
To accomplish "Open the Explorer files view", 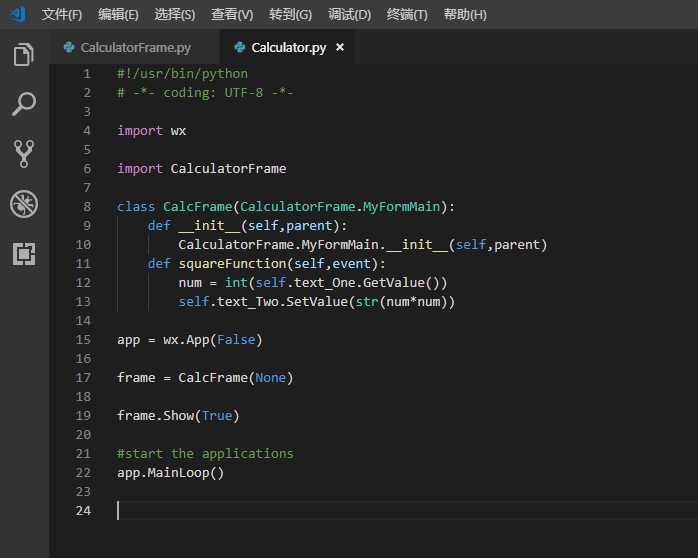I will [24, 54].
